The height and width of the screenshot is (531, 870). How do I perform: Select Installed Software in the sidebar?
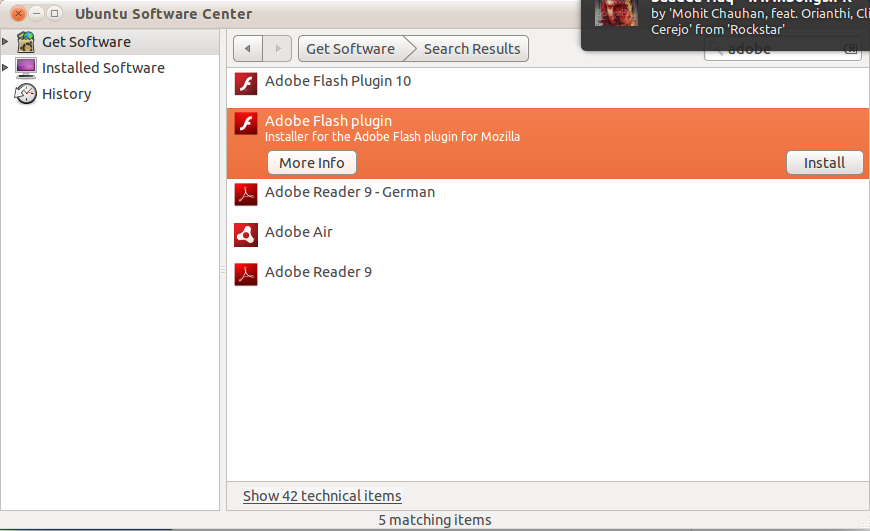[110, 68]
